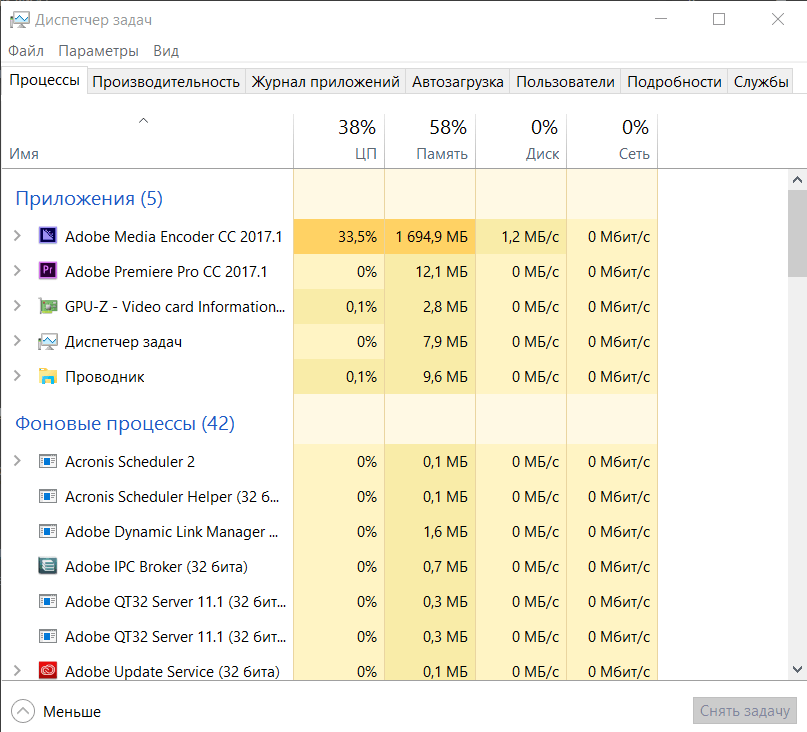
Task: Select the Процессы tab
Action: pos(44,80)
